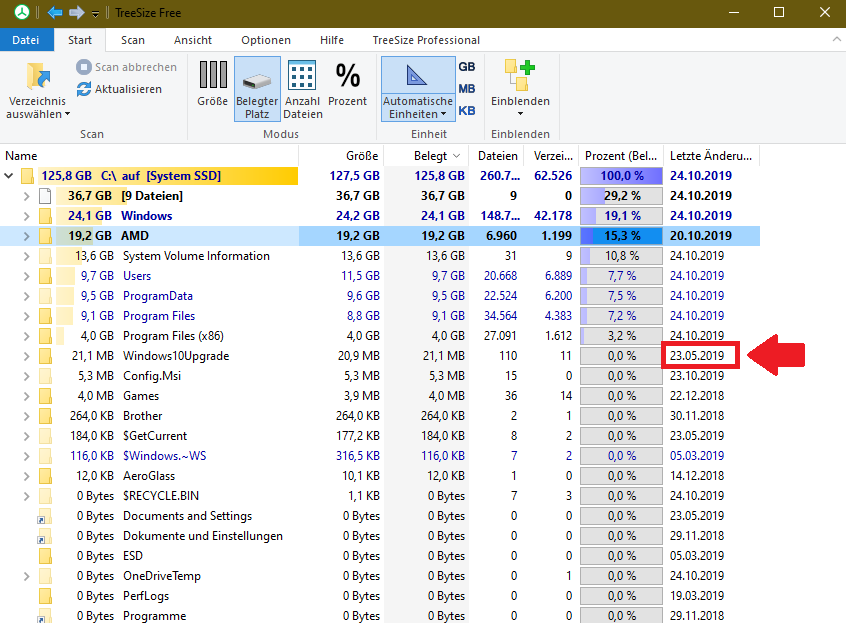The image size is (846, 623).
Task: Switch to the Start ribbon tab
Action: point(80,40)
